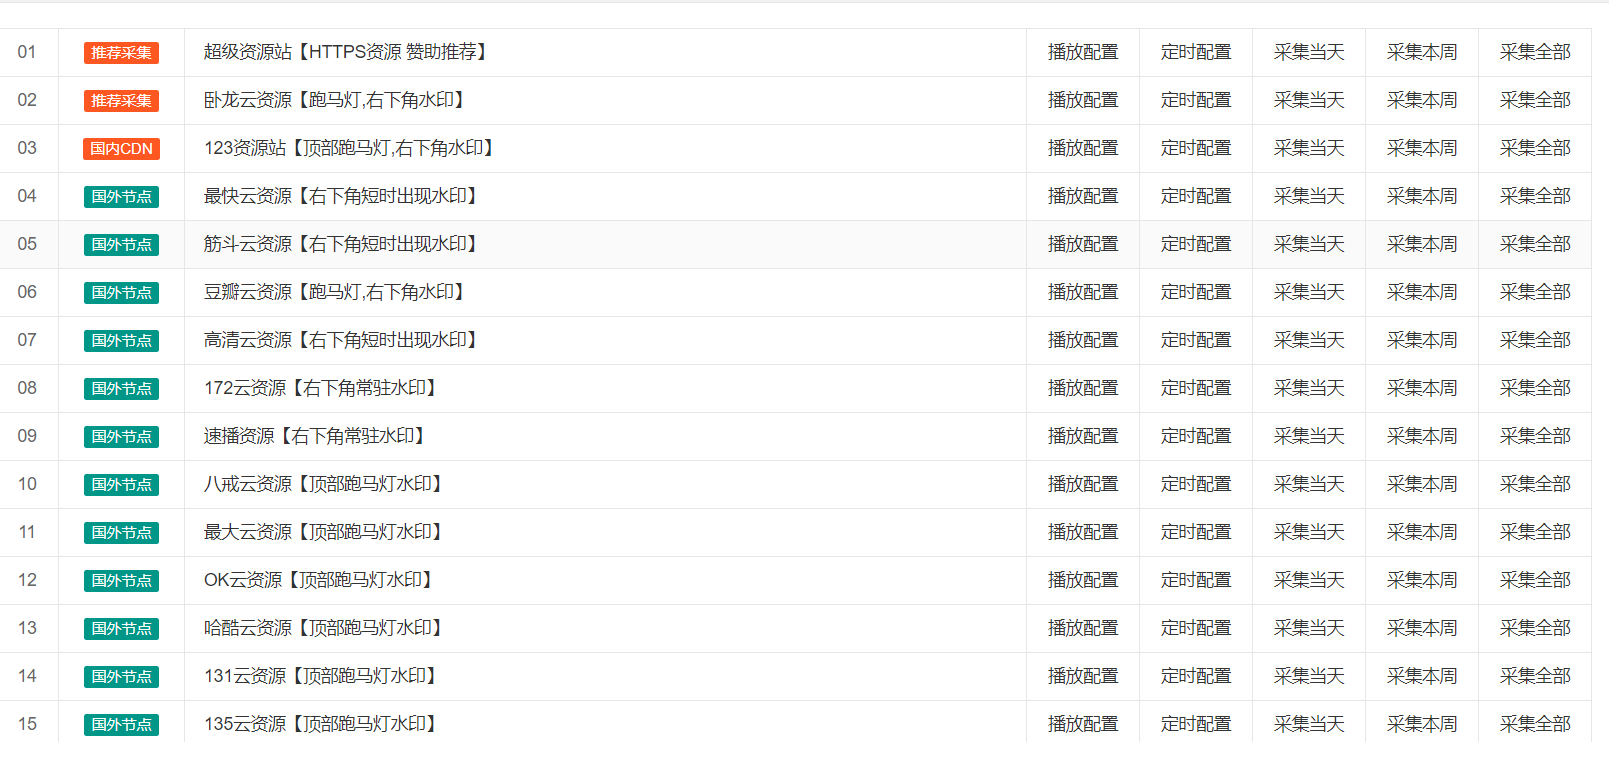Image resolution: width=1609 pixels, height=760 pixels.
Task: Click 定时配置 for 速播资源 row 09
Action: pos(1196,436)
